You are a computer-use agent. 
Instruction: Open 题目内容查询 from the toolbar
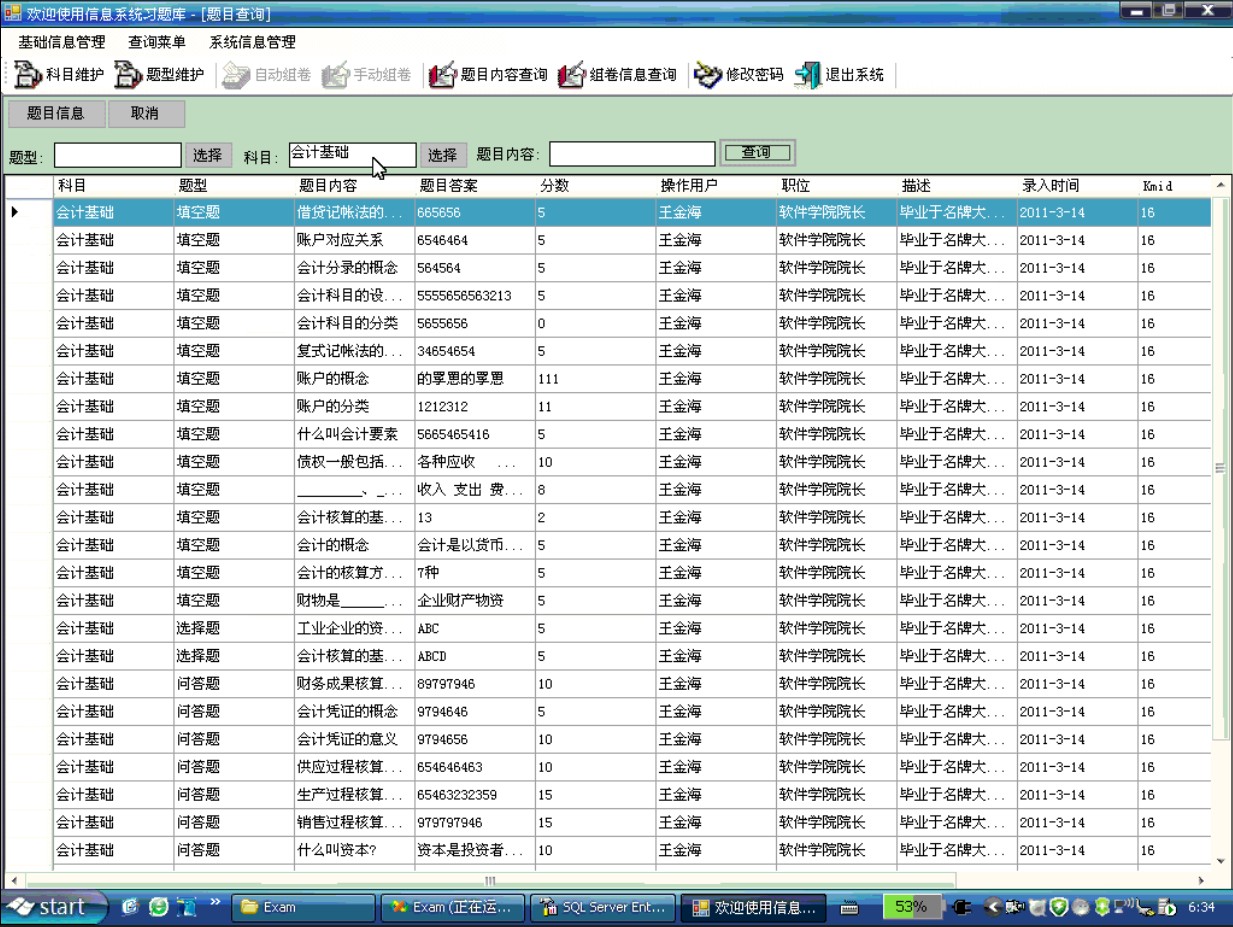point(489,75)
